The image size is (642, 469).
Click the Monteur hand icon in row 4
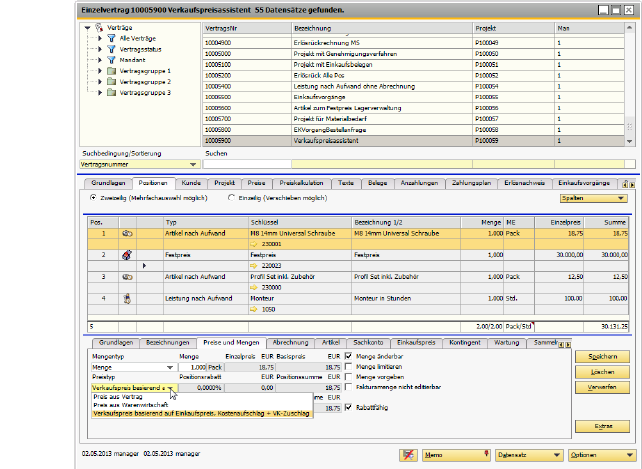(x=128, y=297)
